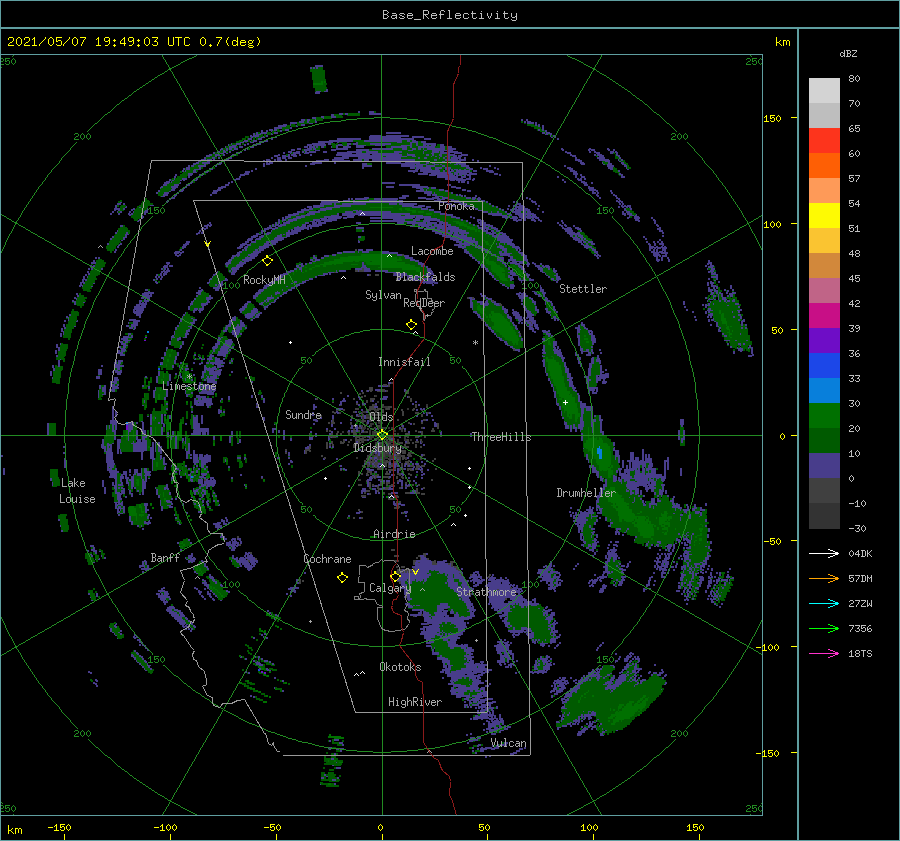Click the RockyMH label

click(x=264, y=280)
